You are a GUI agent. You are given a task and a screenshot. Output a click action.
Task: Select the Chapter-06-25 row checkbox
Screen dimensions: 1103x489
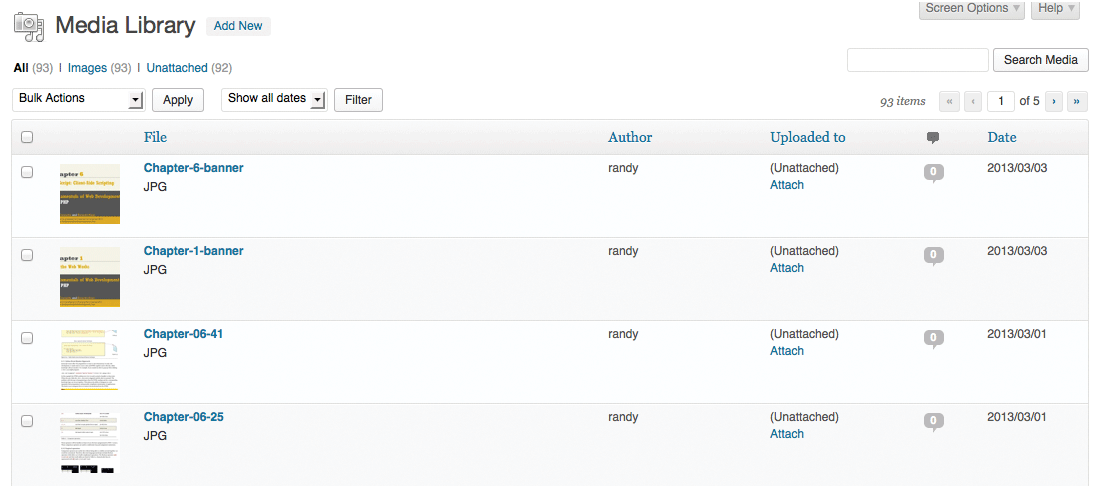point(27,421)
